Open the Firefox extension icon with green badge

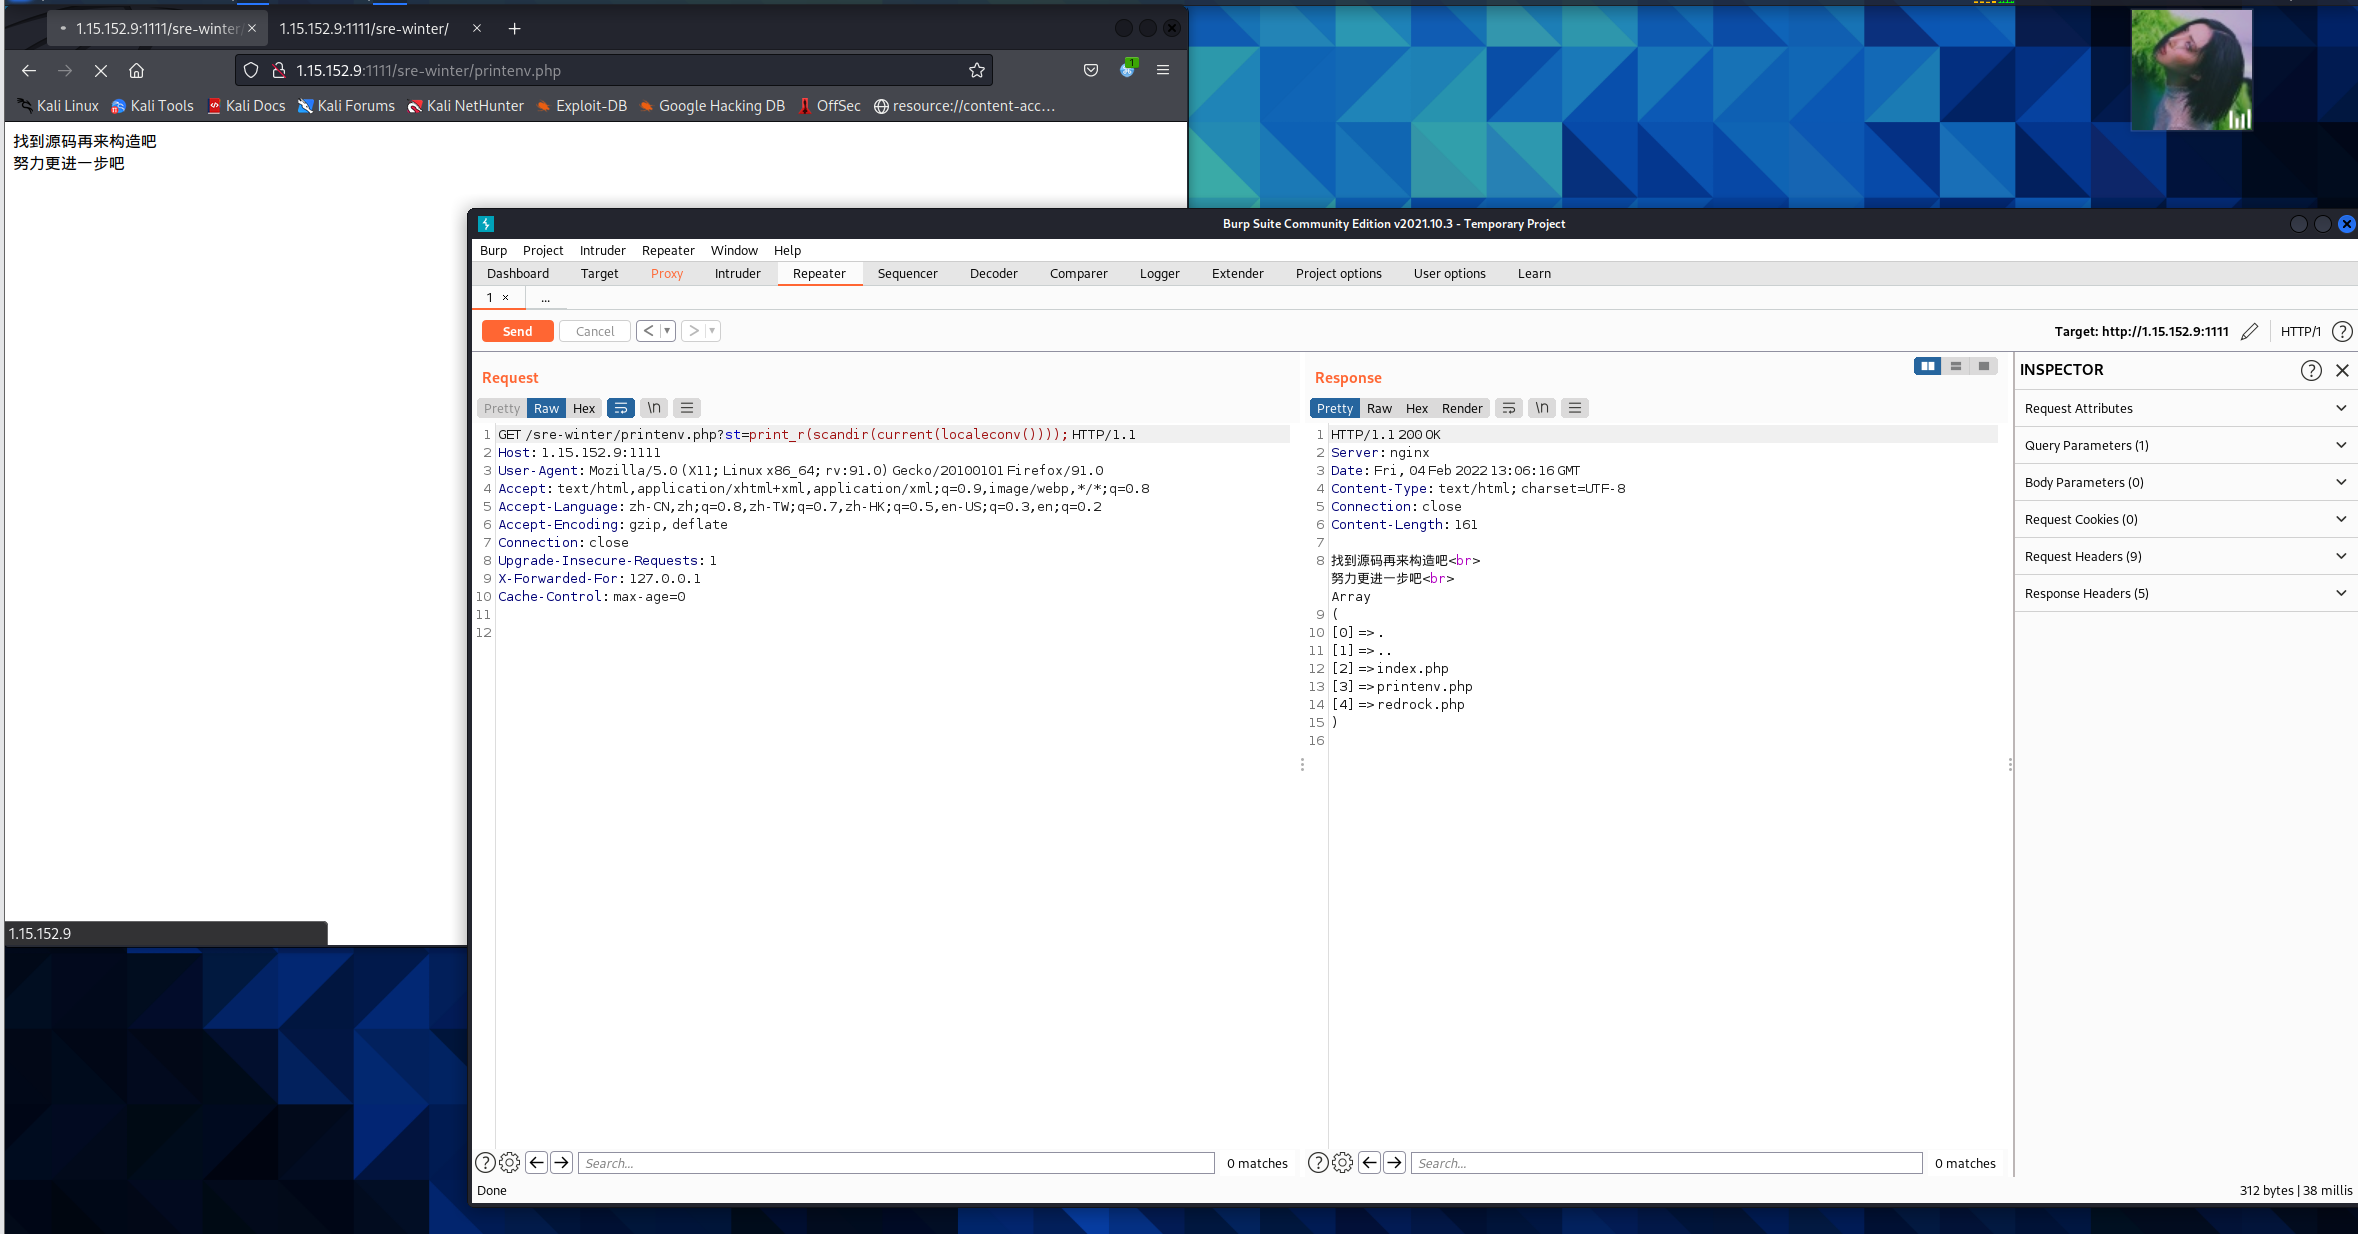point(1128,69)
